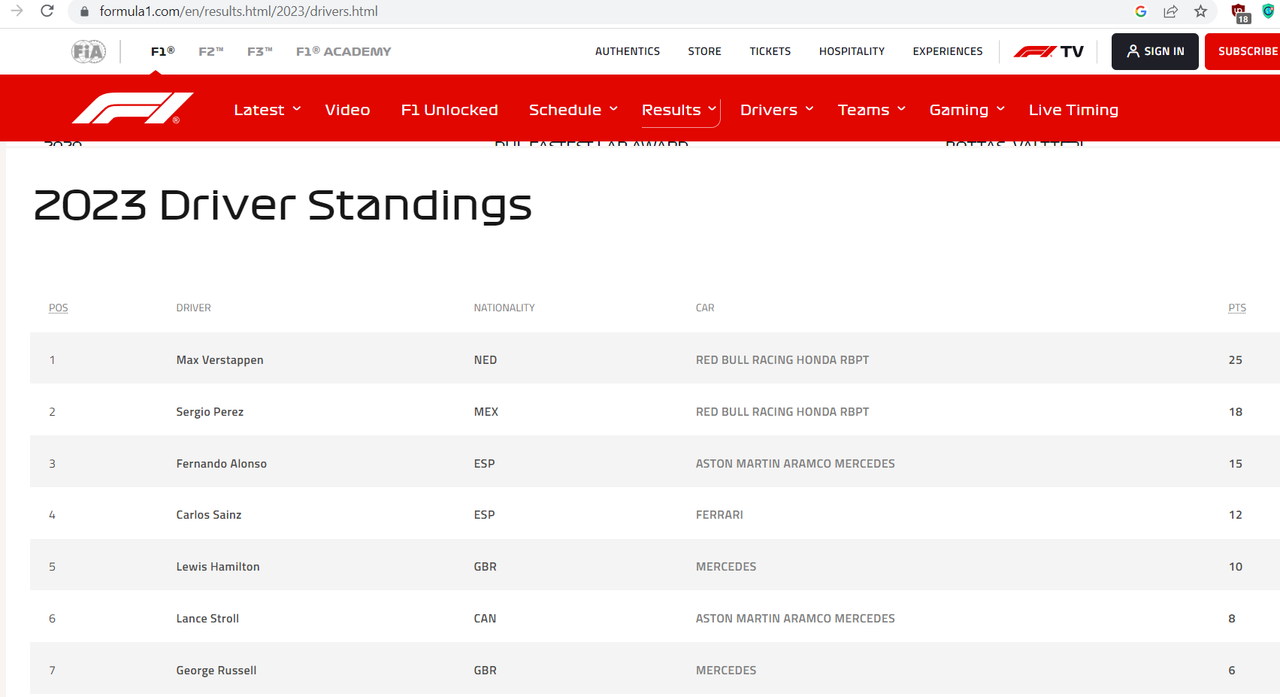This screenshot has width=1280, height=697.
Task: Open Live Timing in the nav bar
Action: 1073,110
